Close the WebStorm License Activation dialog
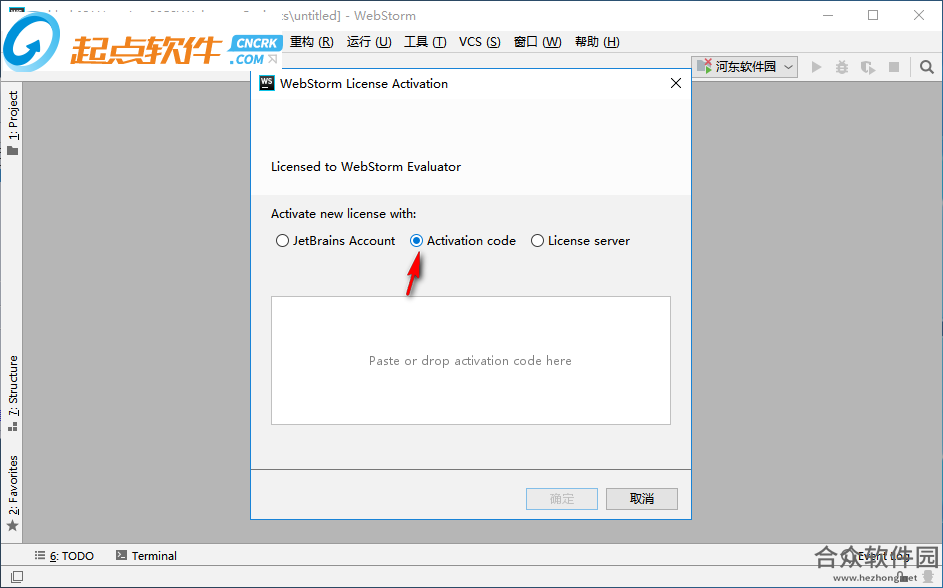 pyautogui.click(x=676, y=83)
